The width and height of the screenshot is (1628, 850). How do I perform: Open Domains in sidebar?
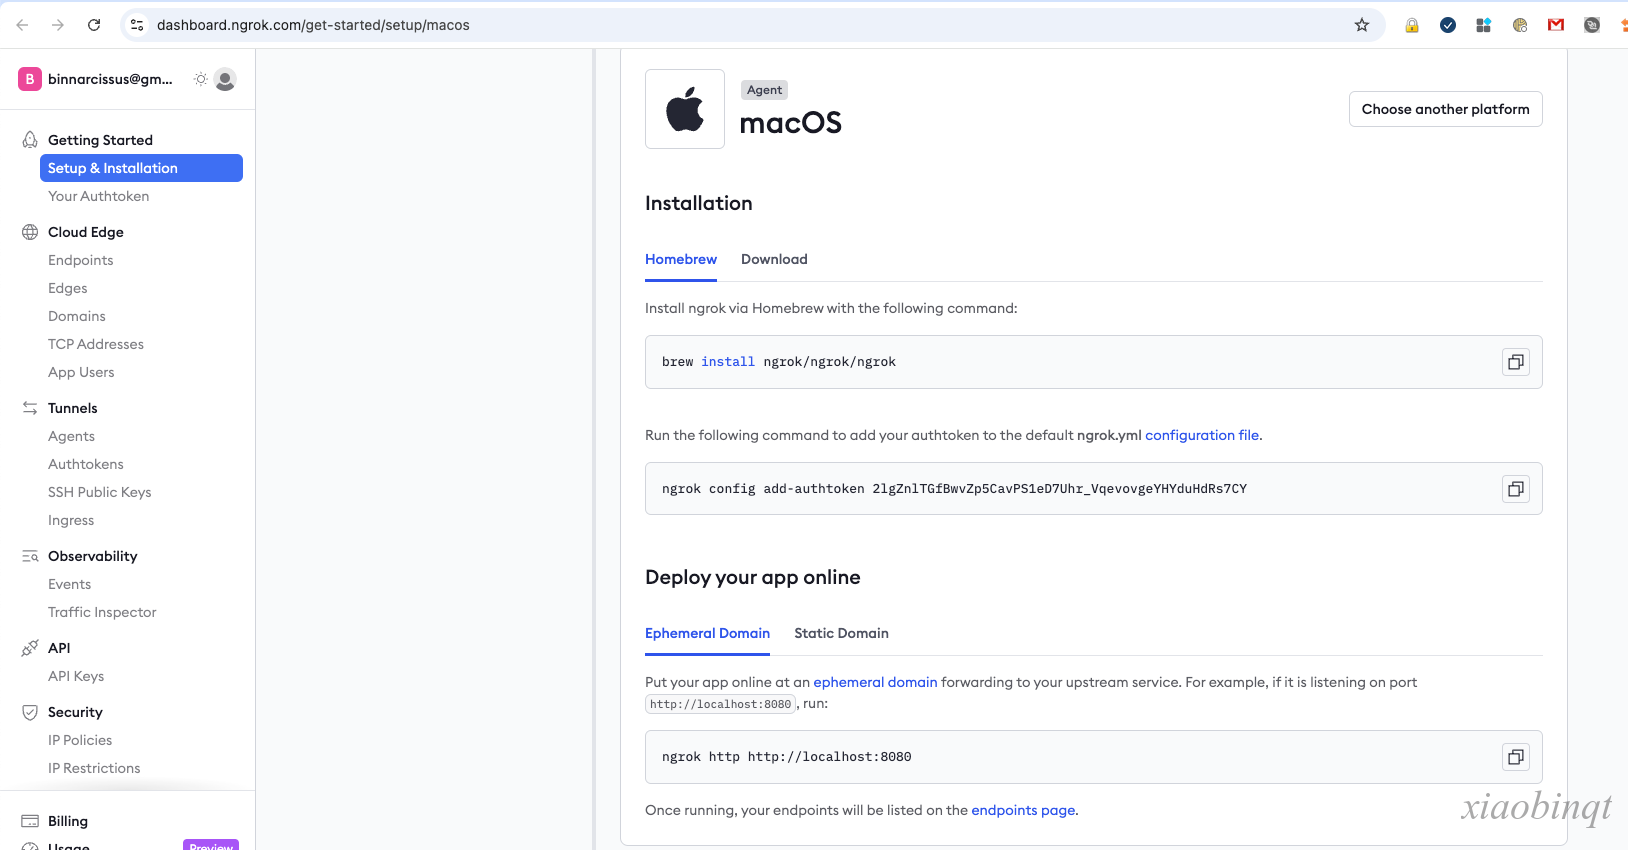tap(76, 316)
